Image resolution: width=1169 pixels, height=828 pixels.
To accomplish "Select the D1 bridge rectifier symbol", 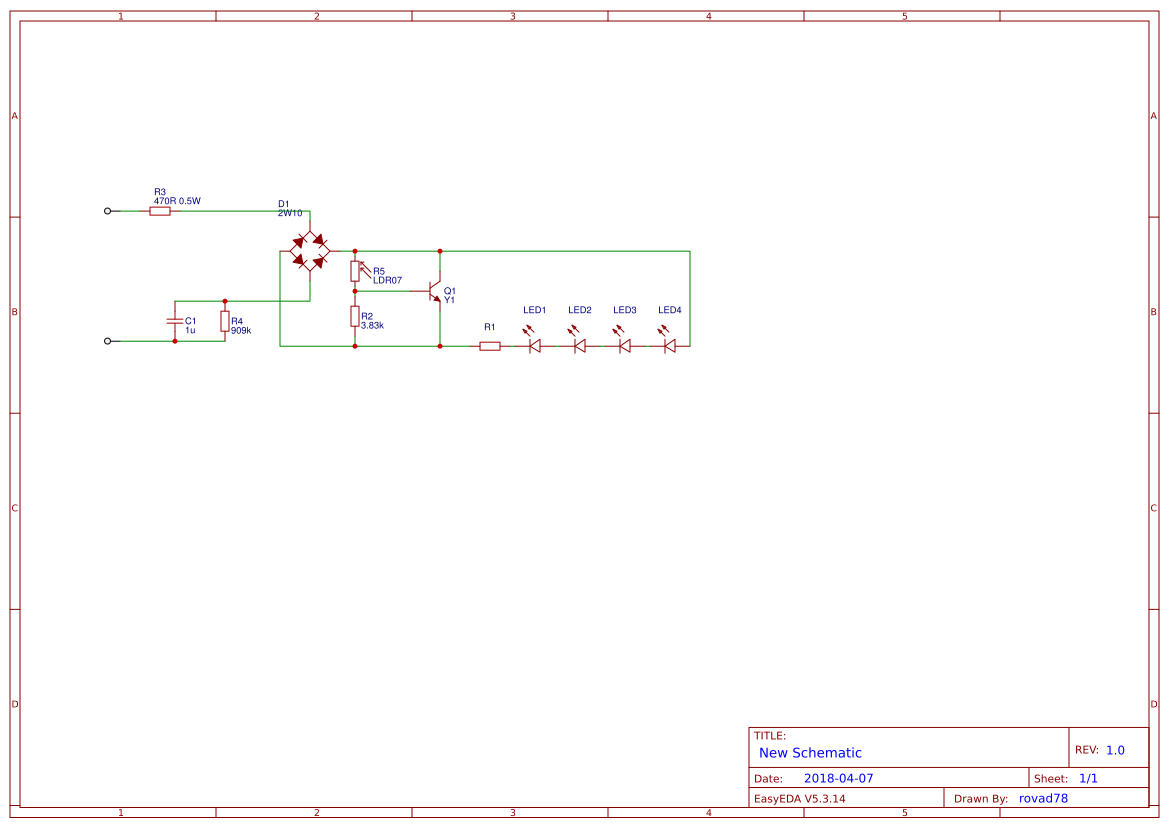I will coord(309,251).
